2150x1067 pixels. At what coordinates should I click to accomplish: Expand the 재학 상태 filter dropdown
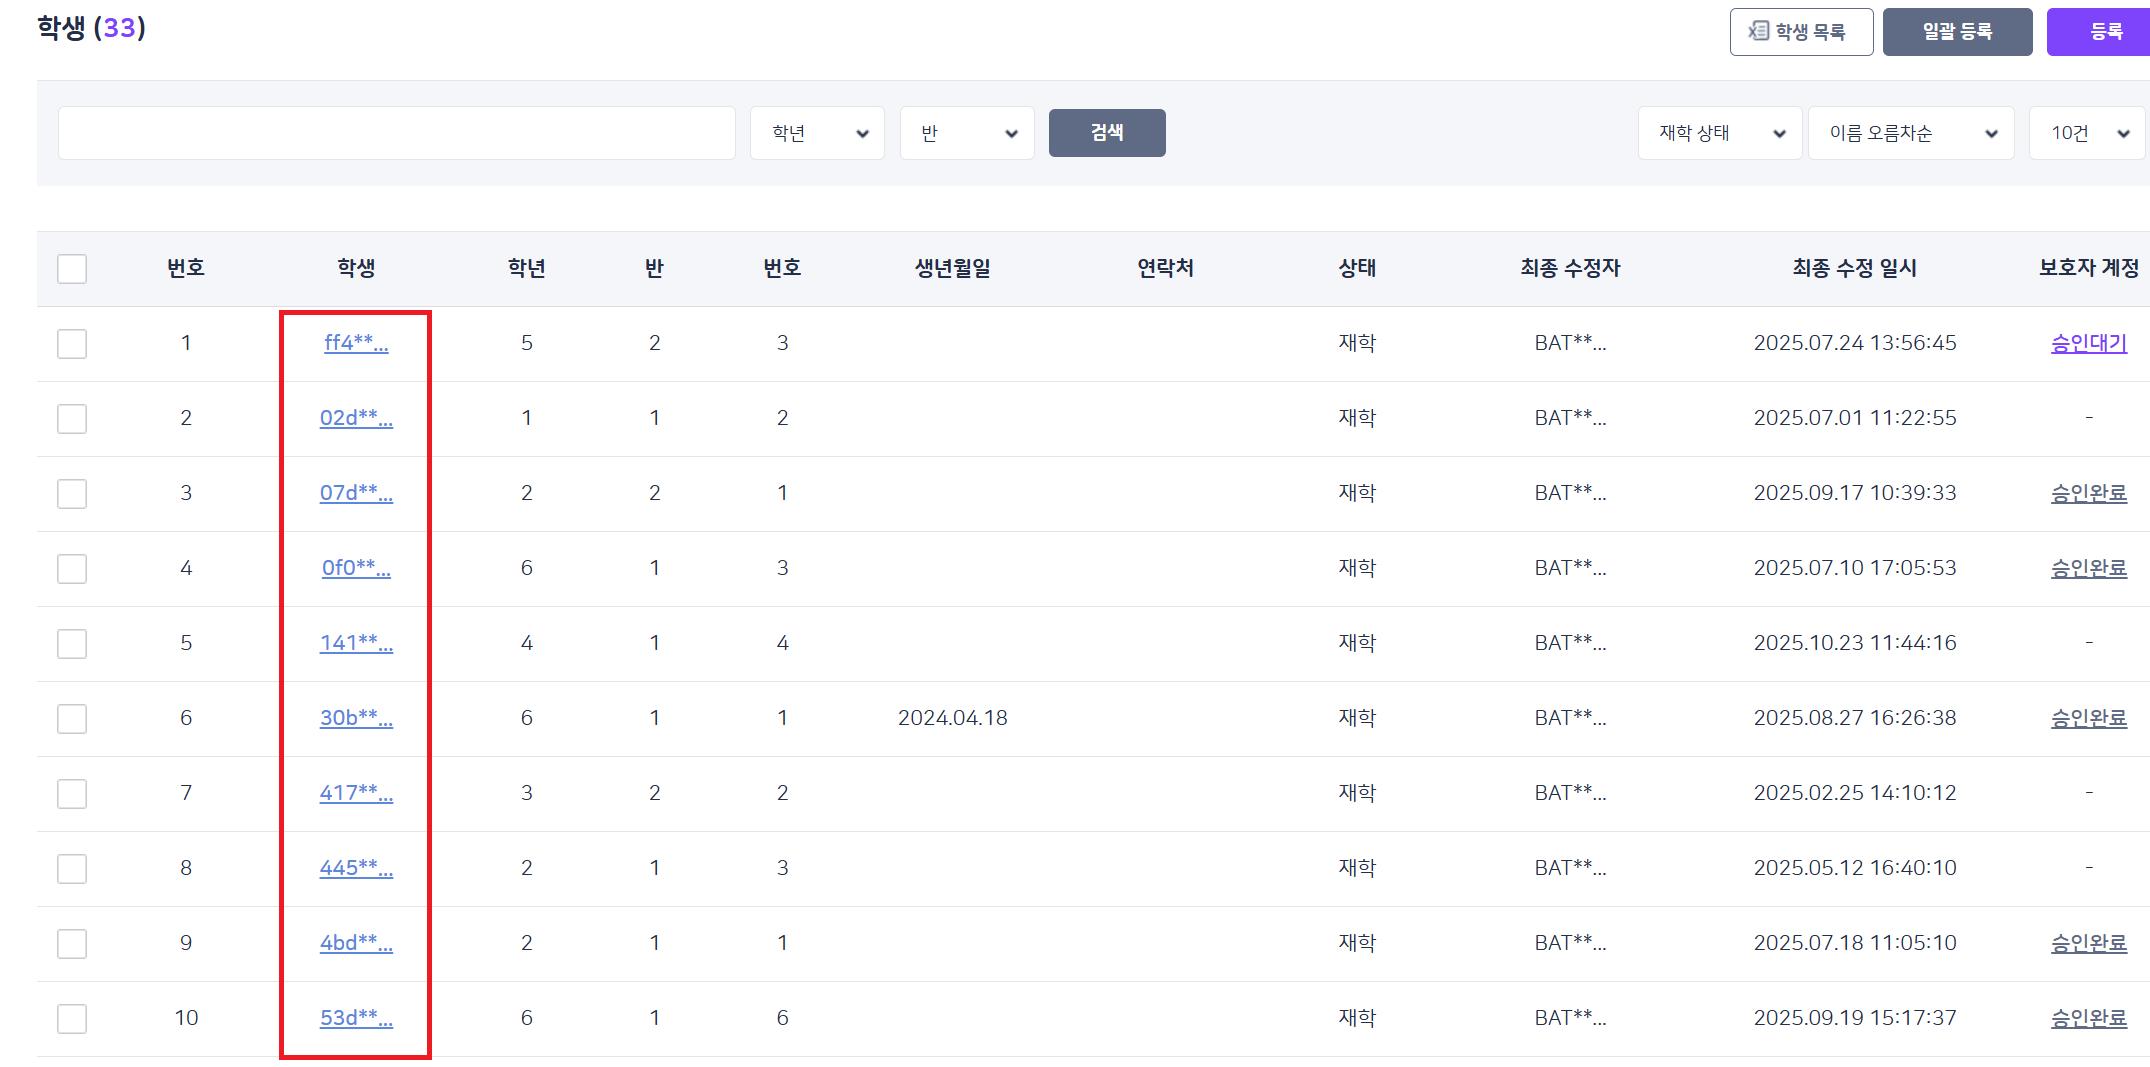tap(1719, 133)
